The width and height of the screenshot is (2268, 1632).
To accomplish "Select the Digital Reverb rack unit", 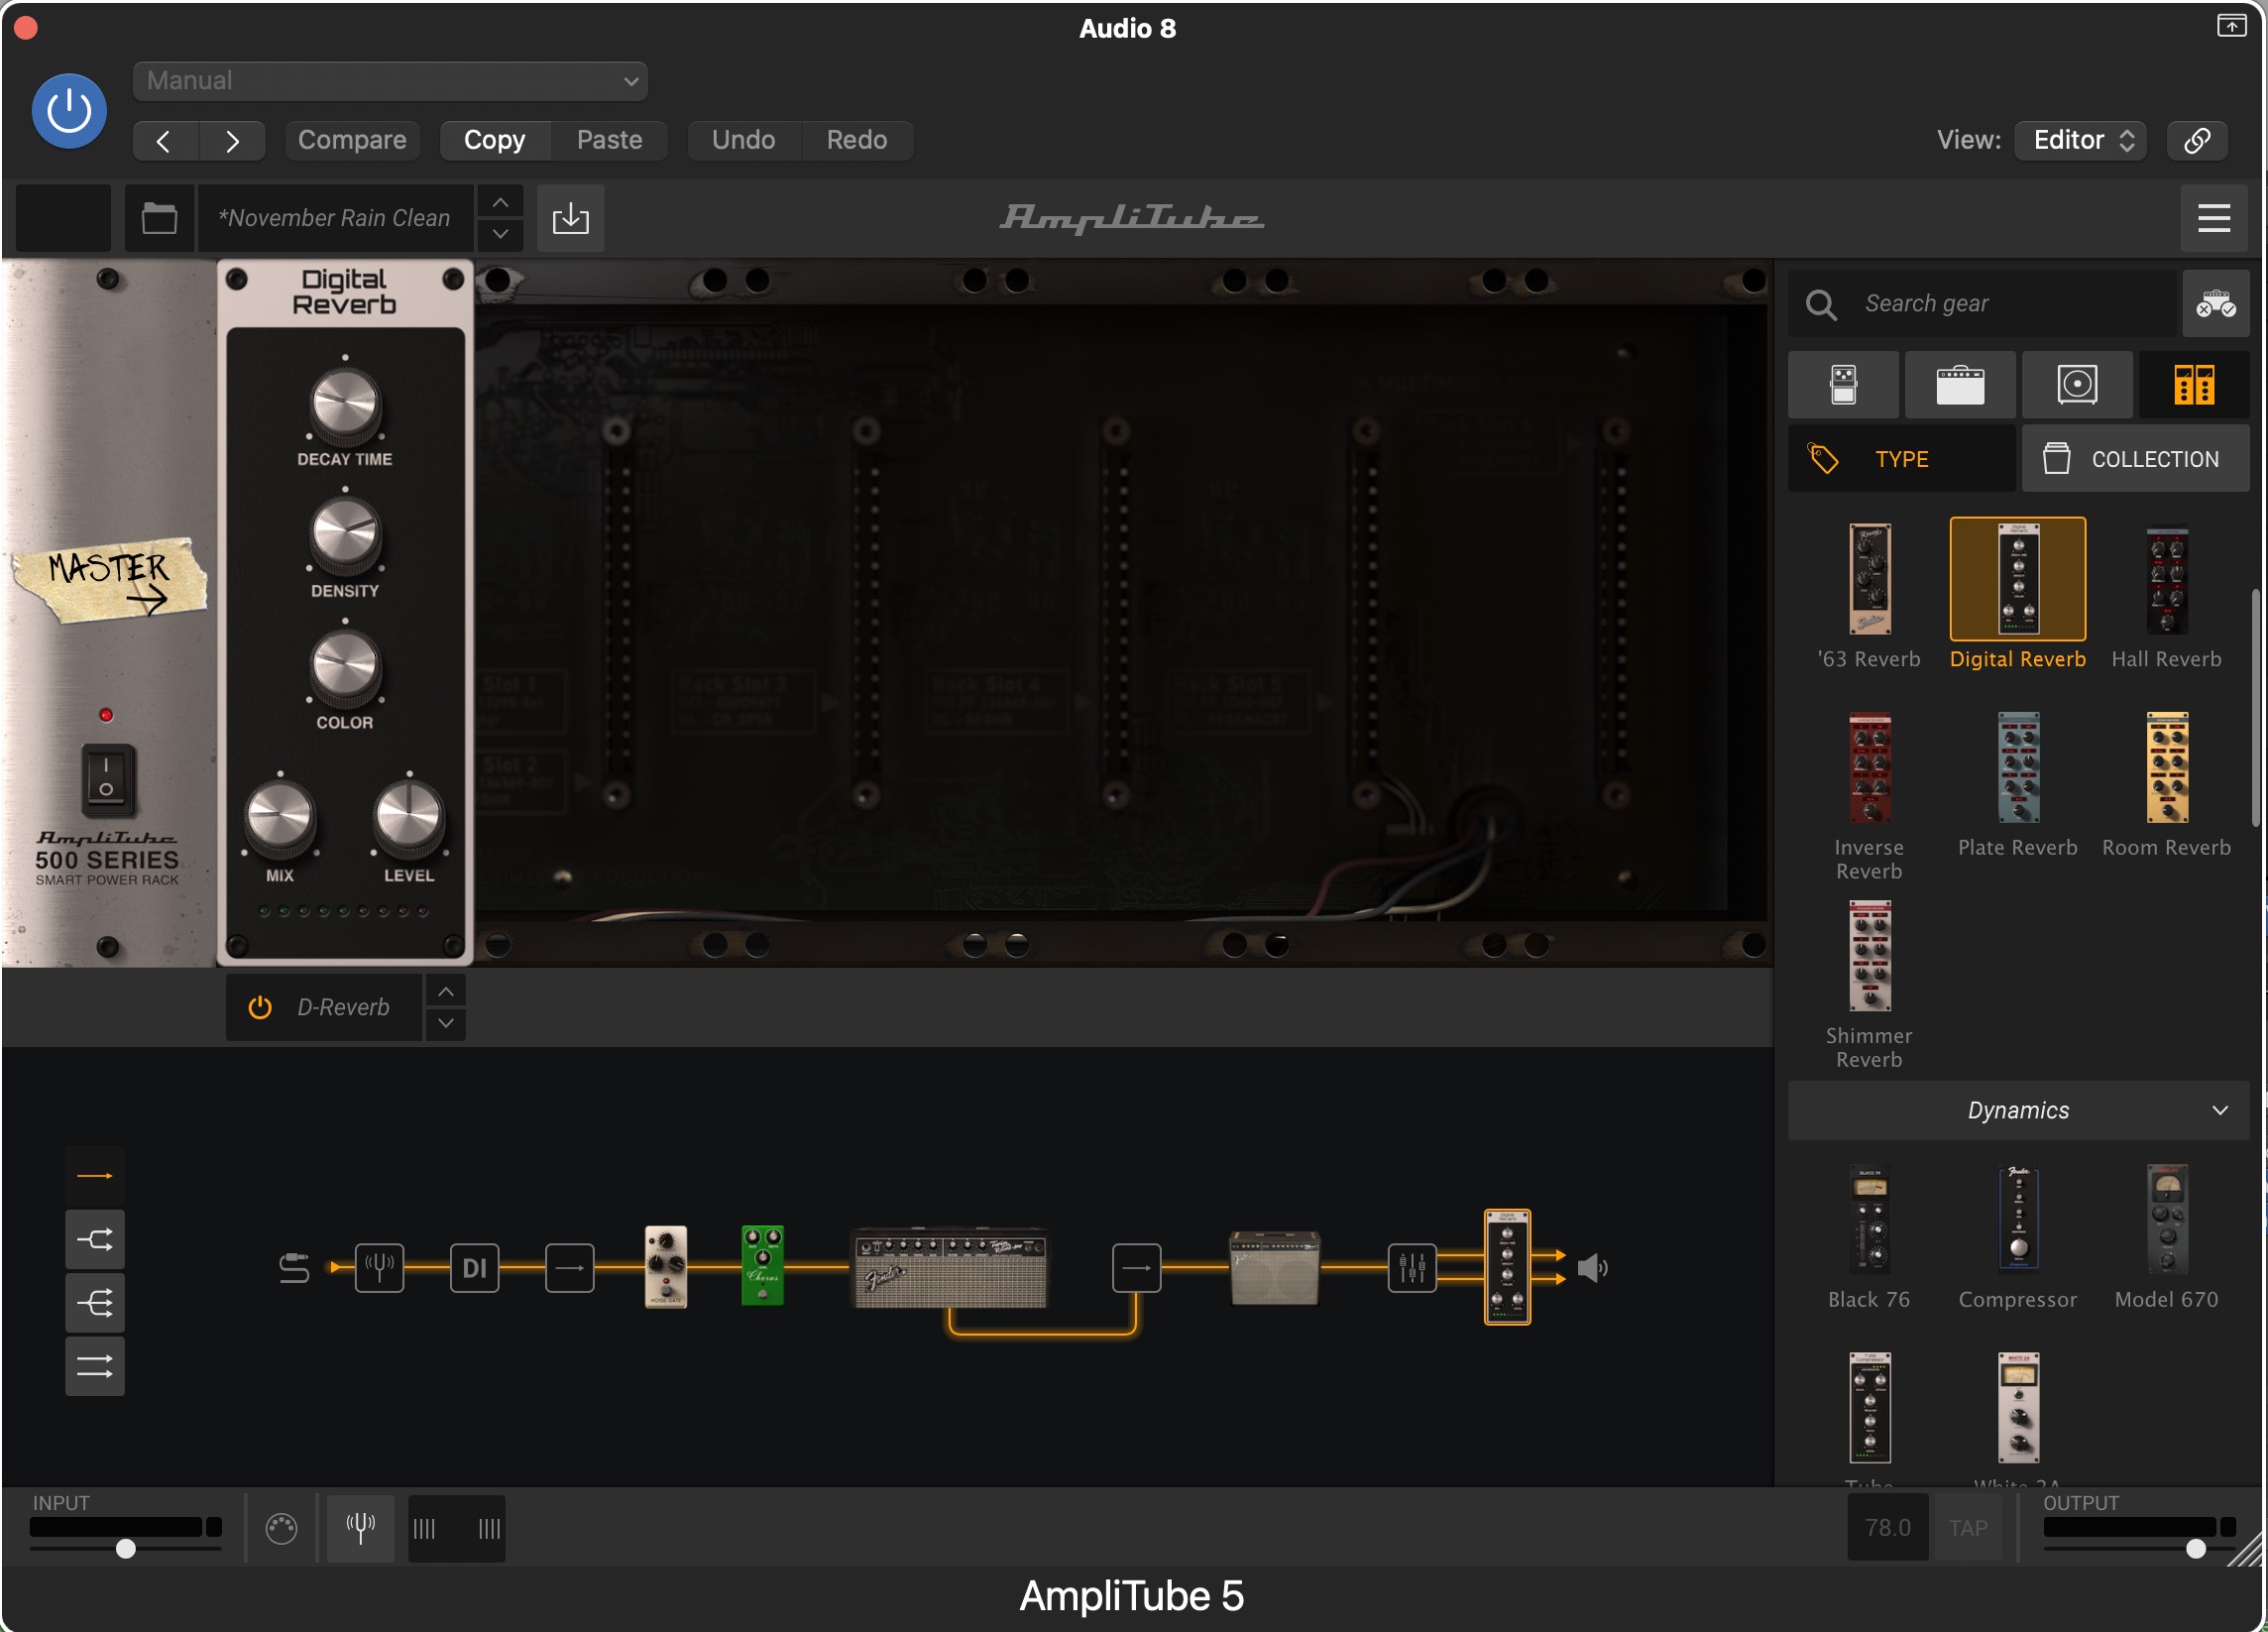I will (2018, 580).
